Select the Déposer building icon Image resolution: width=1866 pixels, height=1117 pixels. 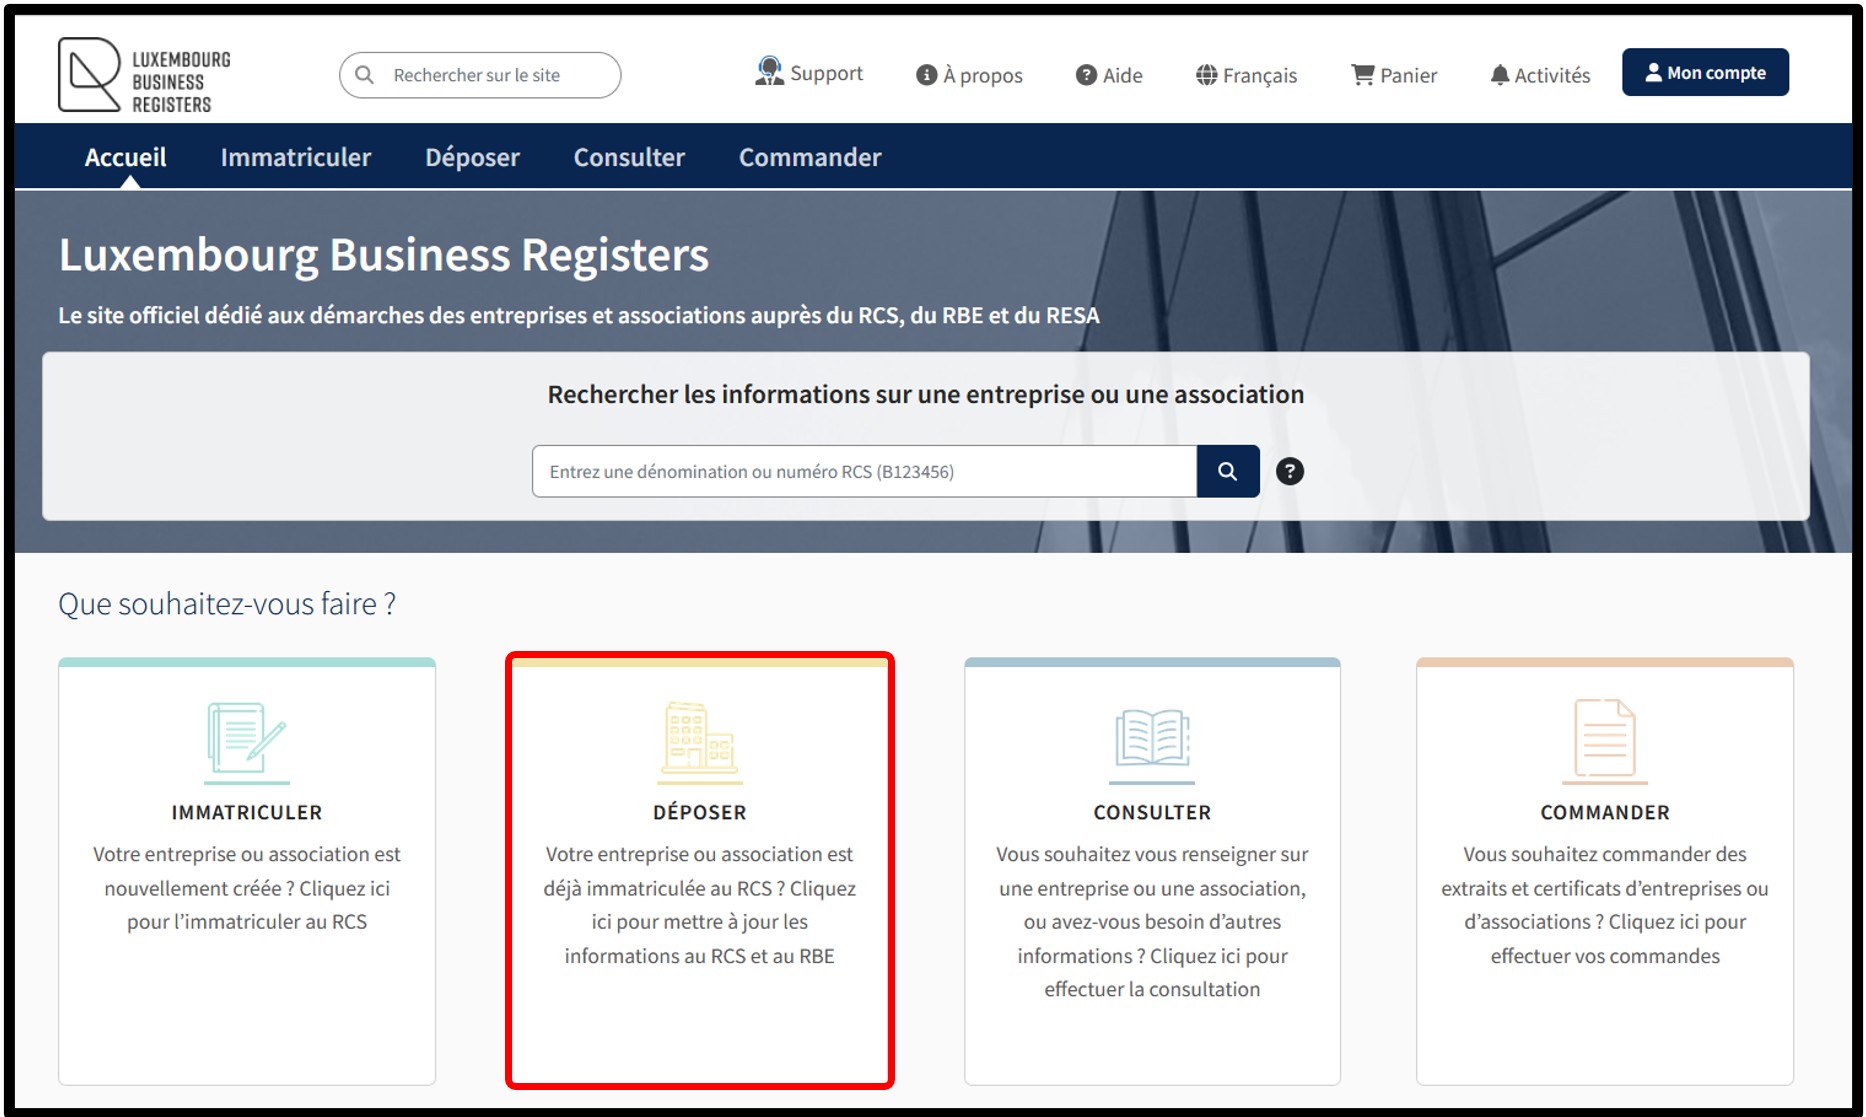(x=699, y=741)
